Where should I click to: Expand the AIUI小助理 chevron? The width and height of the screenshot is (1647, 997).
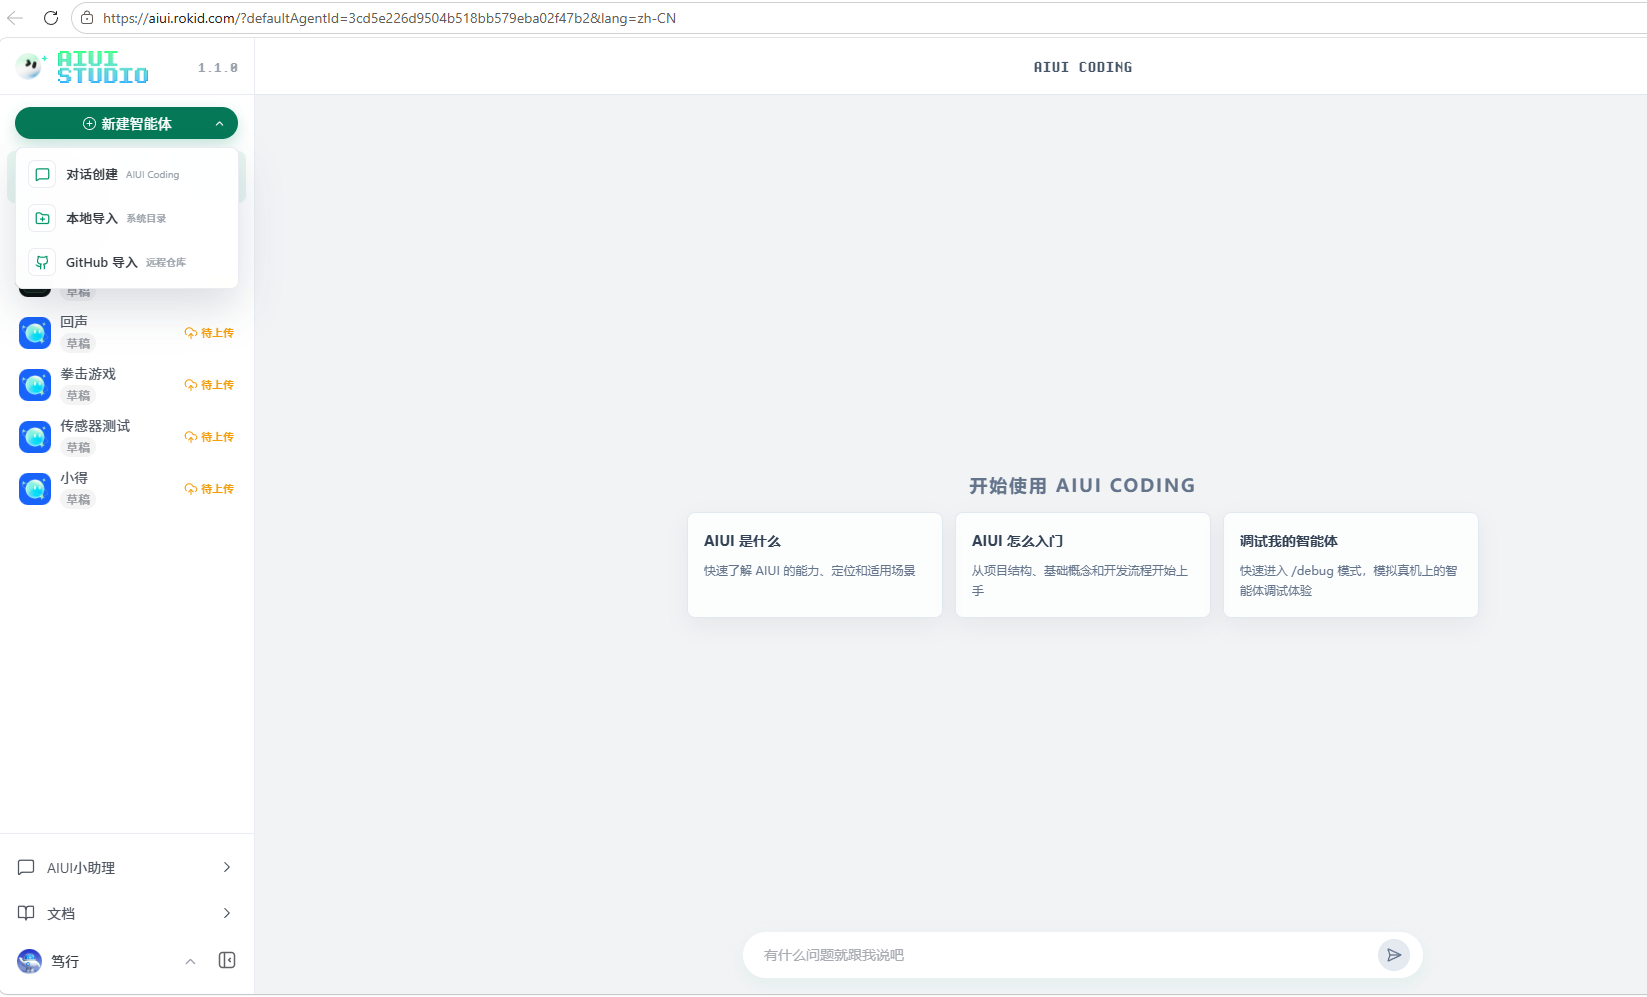[227, 867]
